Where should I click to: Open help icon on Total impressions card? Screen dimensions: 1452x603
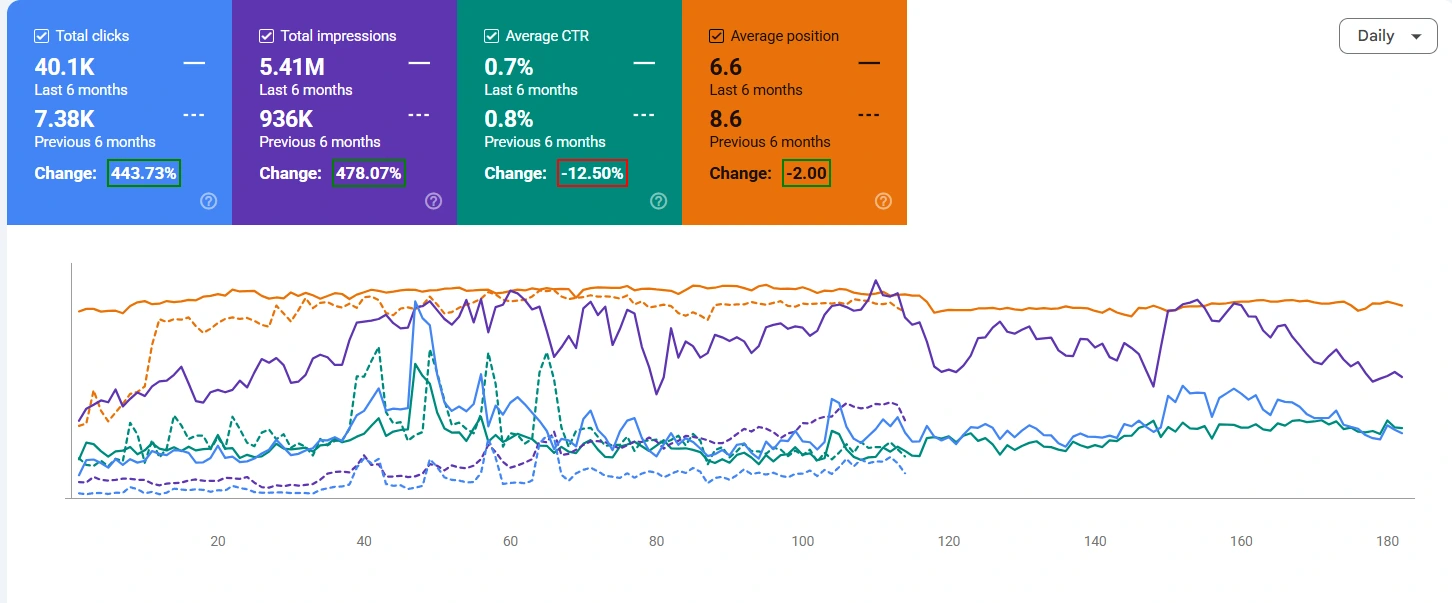(x=433, y=201)
